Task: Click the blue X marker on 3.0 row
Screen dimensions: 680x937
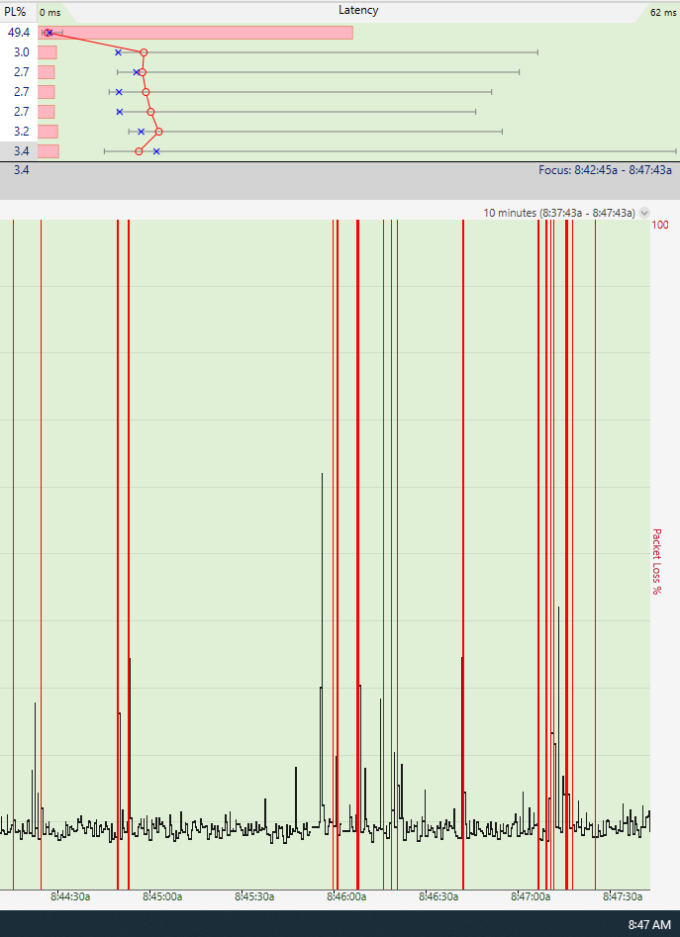Action: point(118,52)
